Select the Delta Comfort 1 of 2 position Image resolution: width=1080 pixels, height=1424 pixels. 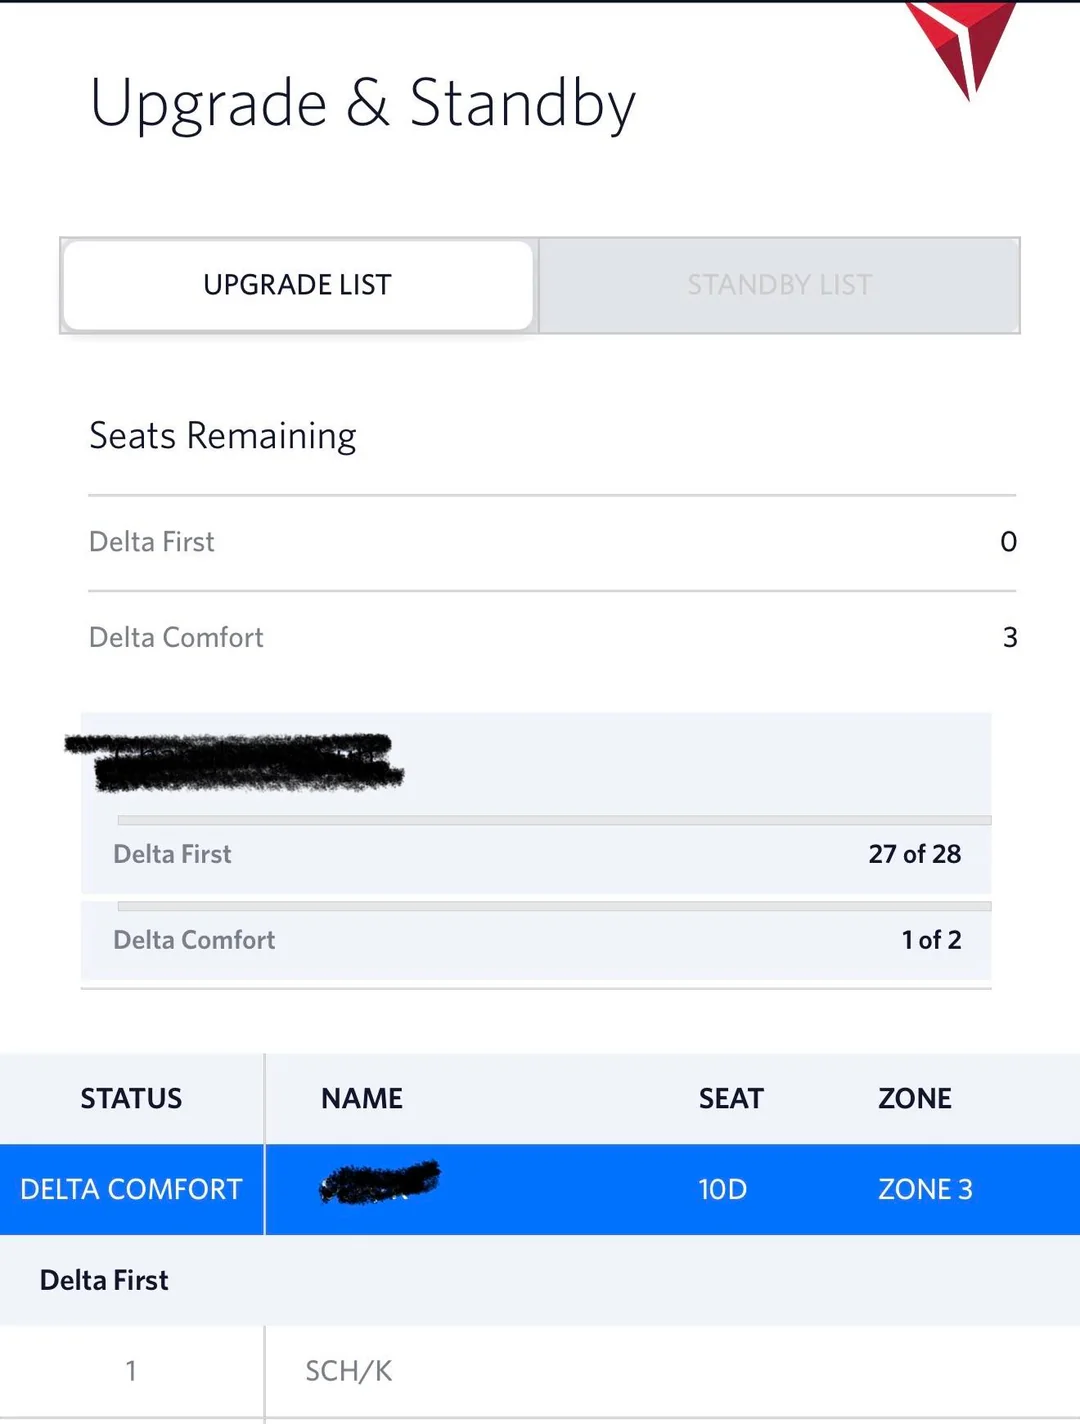coord(931,940)
